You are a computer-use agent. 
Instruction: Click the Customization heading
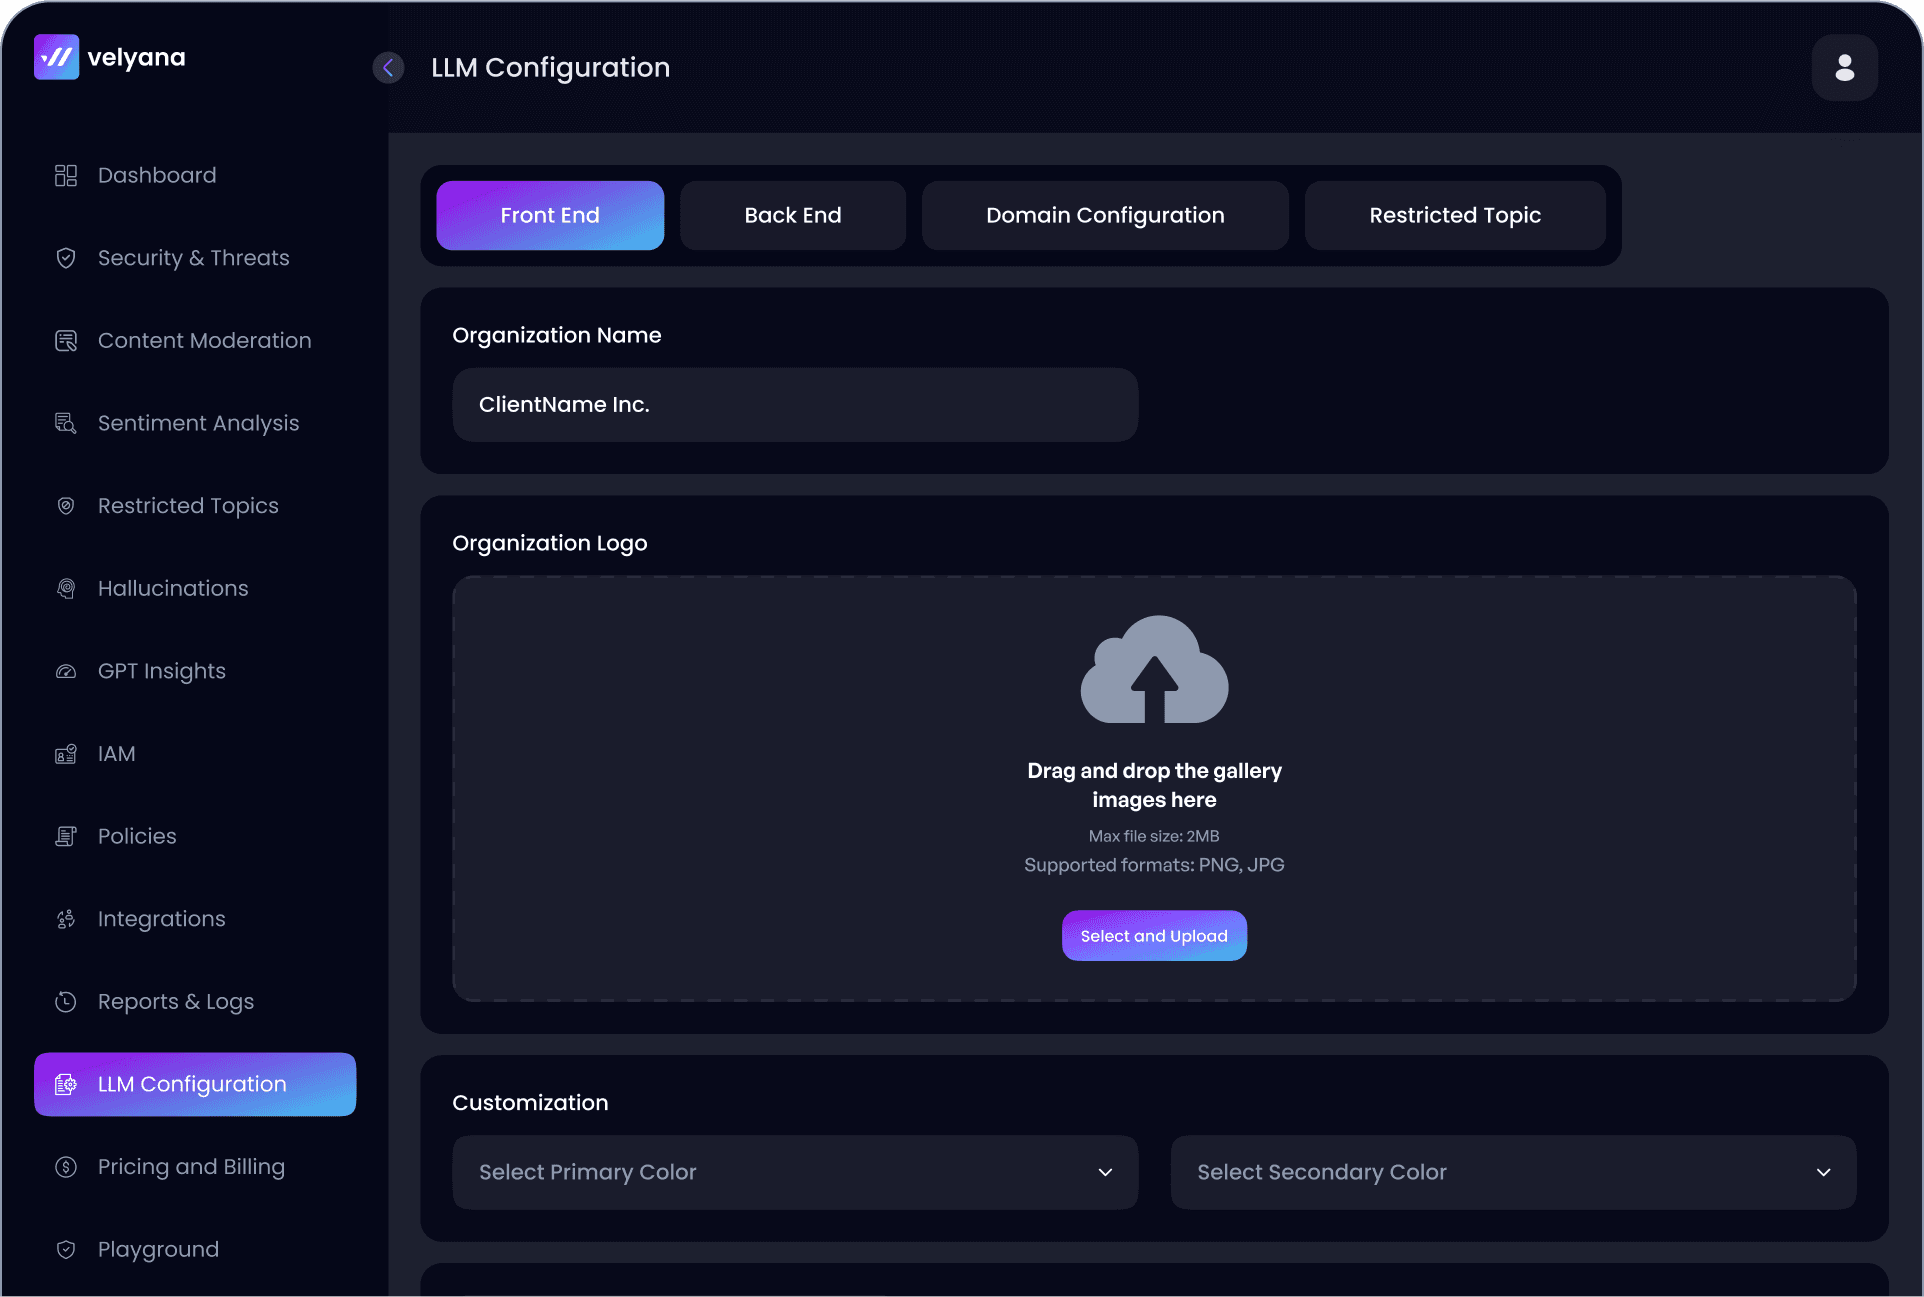point(530,1103)
